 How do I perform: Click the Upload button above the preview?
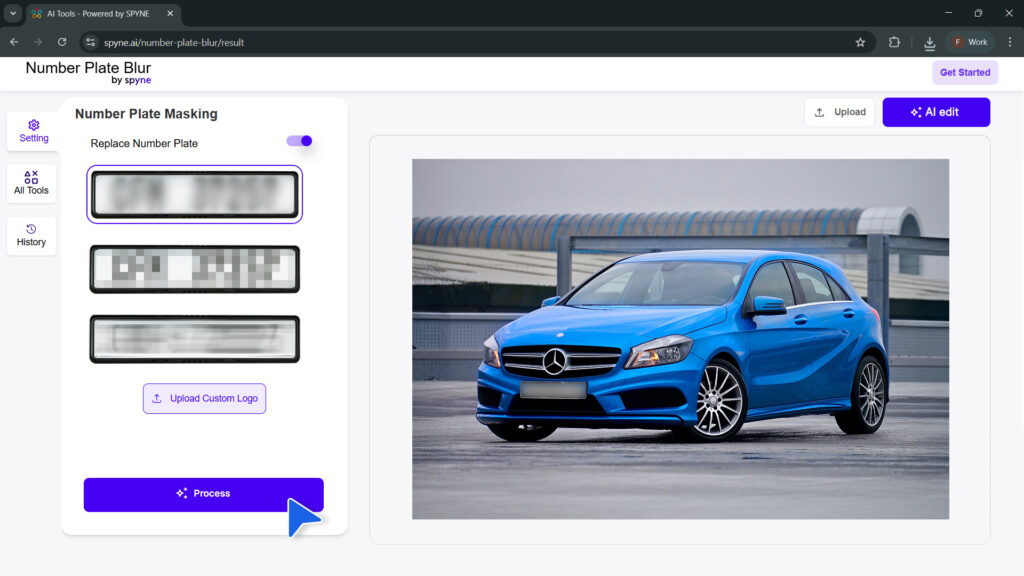click(839, 112)
